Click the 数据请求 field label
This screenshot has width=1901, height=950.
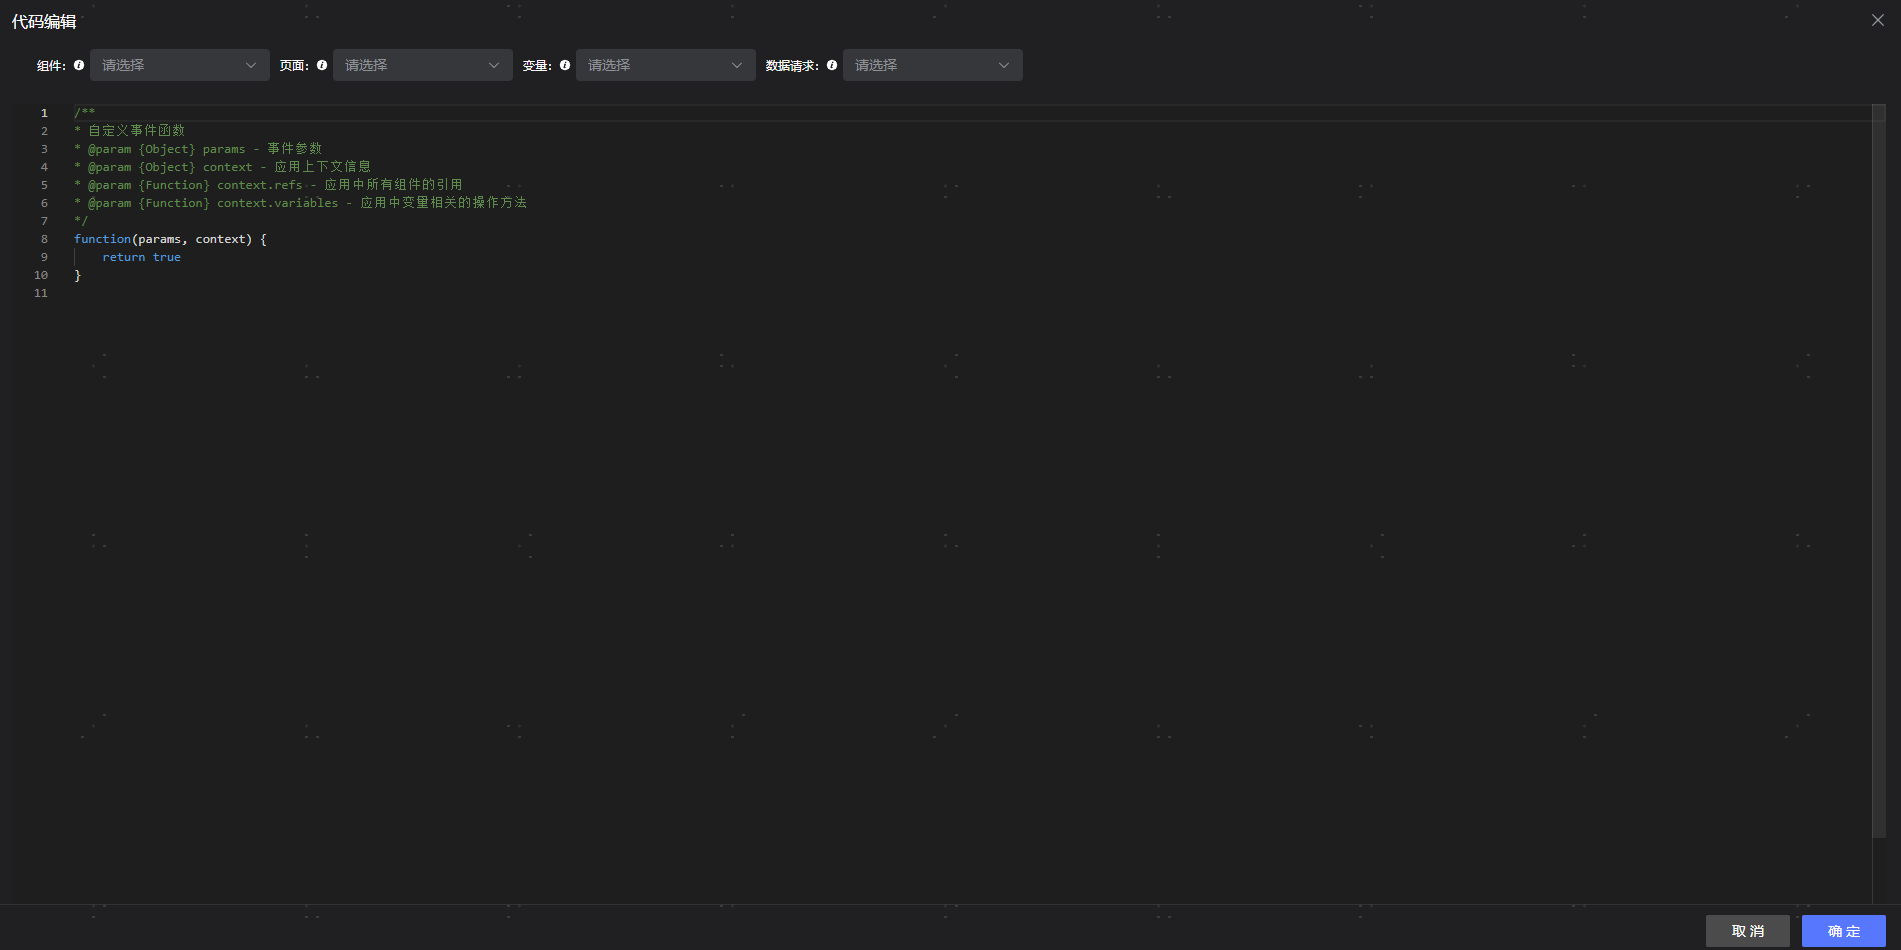click(x=792, y=66)
